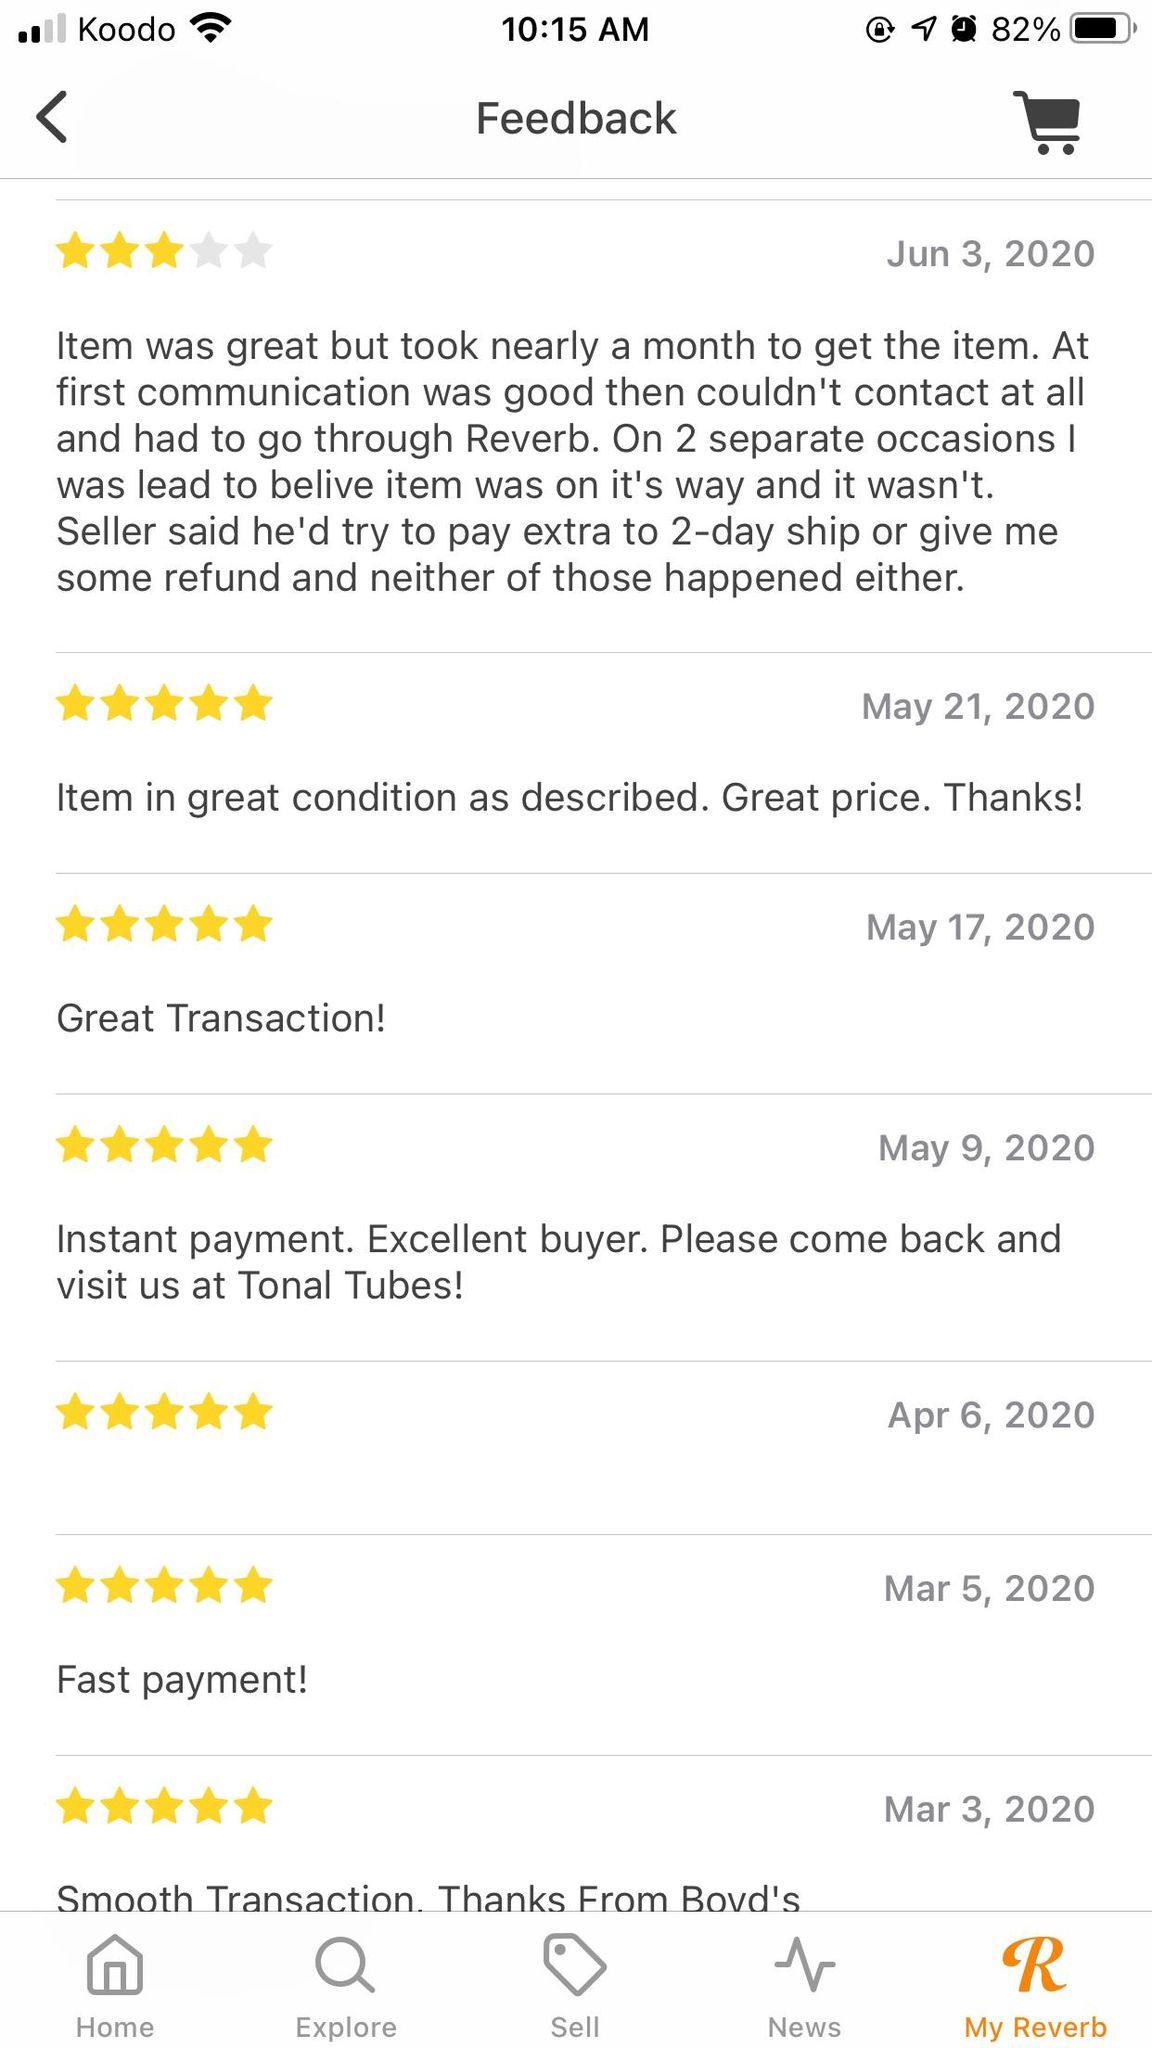Open the News feed tab
Viewport: 1152px width, 2048px height.
(x=804, y=1986)
